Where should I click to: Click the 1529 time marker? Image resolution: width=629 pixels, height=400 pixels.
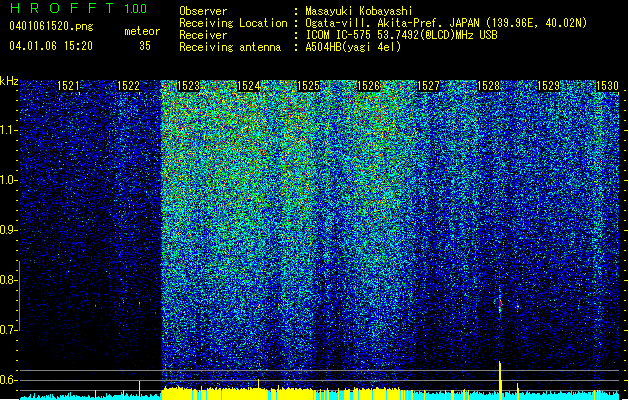point(548,86)
